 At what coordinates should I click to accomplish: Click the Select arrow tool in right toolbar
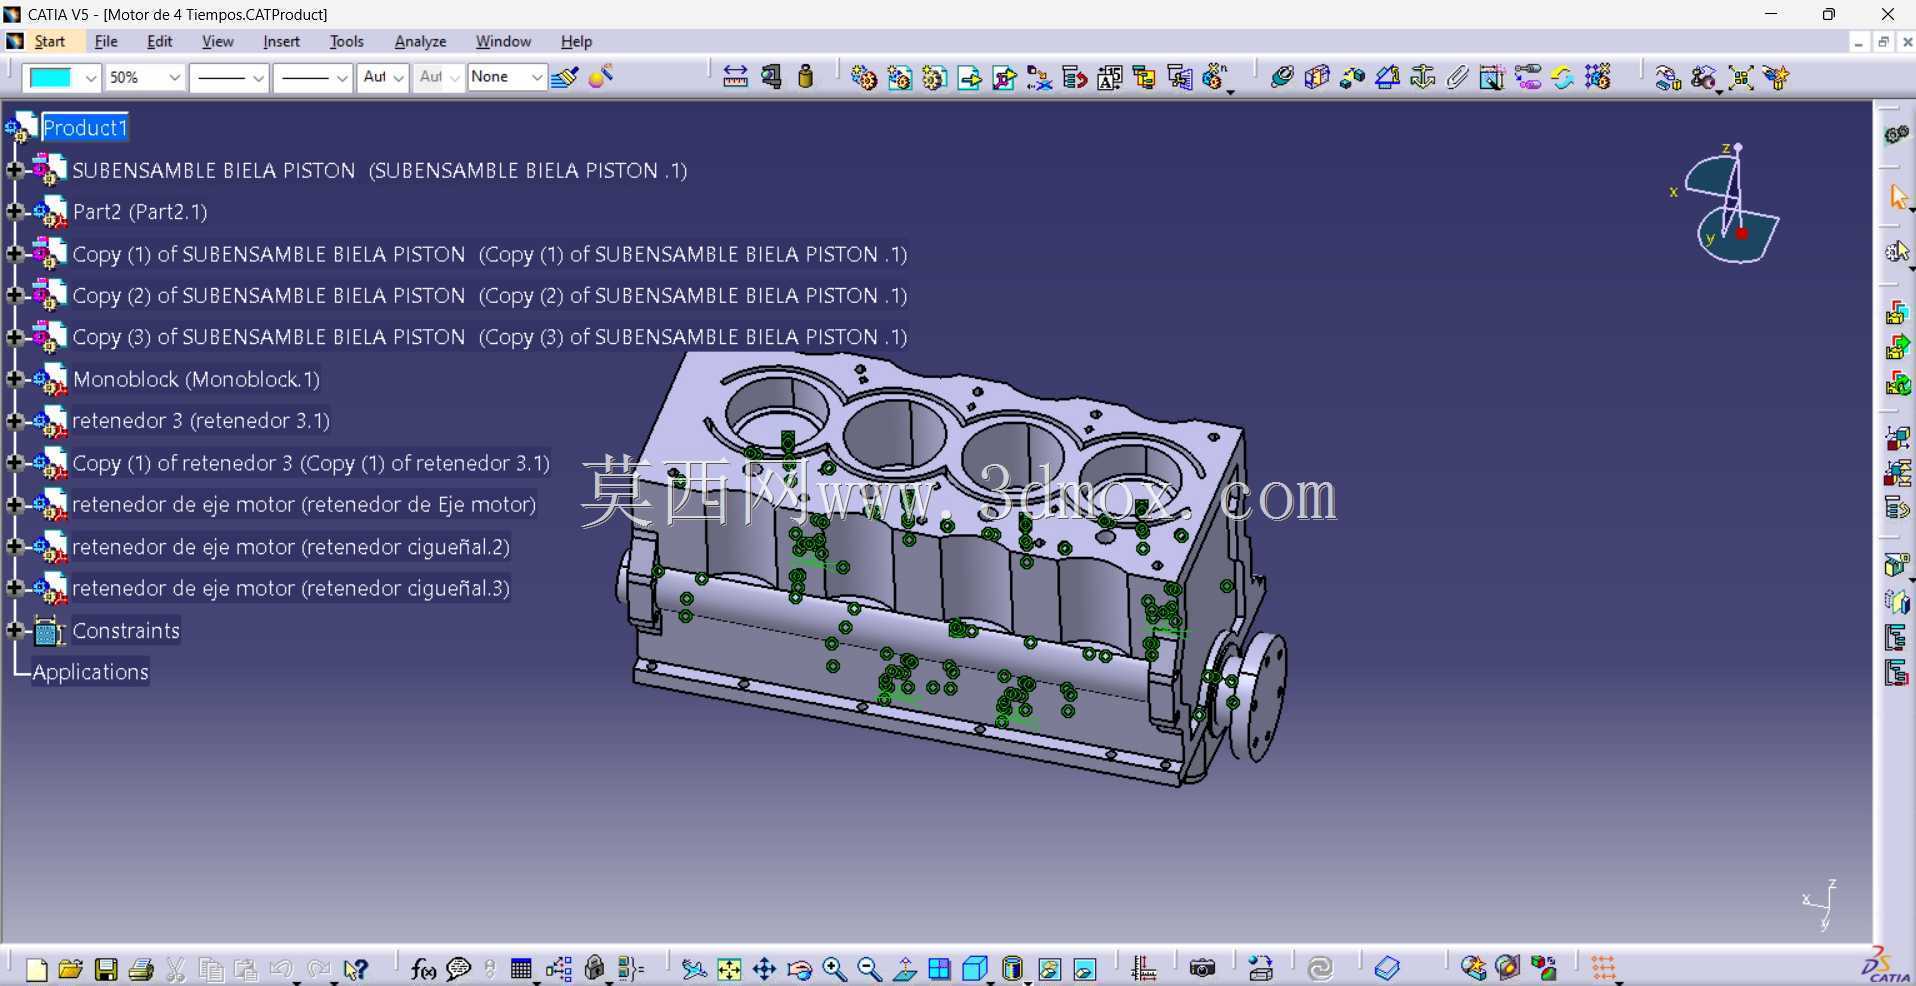[1898, 197]
